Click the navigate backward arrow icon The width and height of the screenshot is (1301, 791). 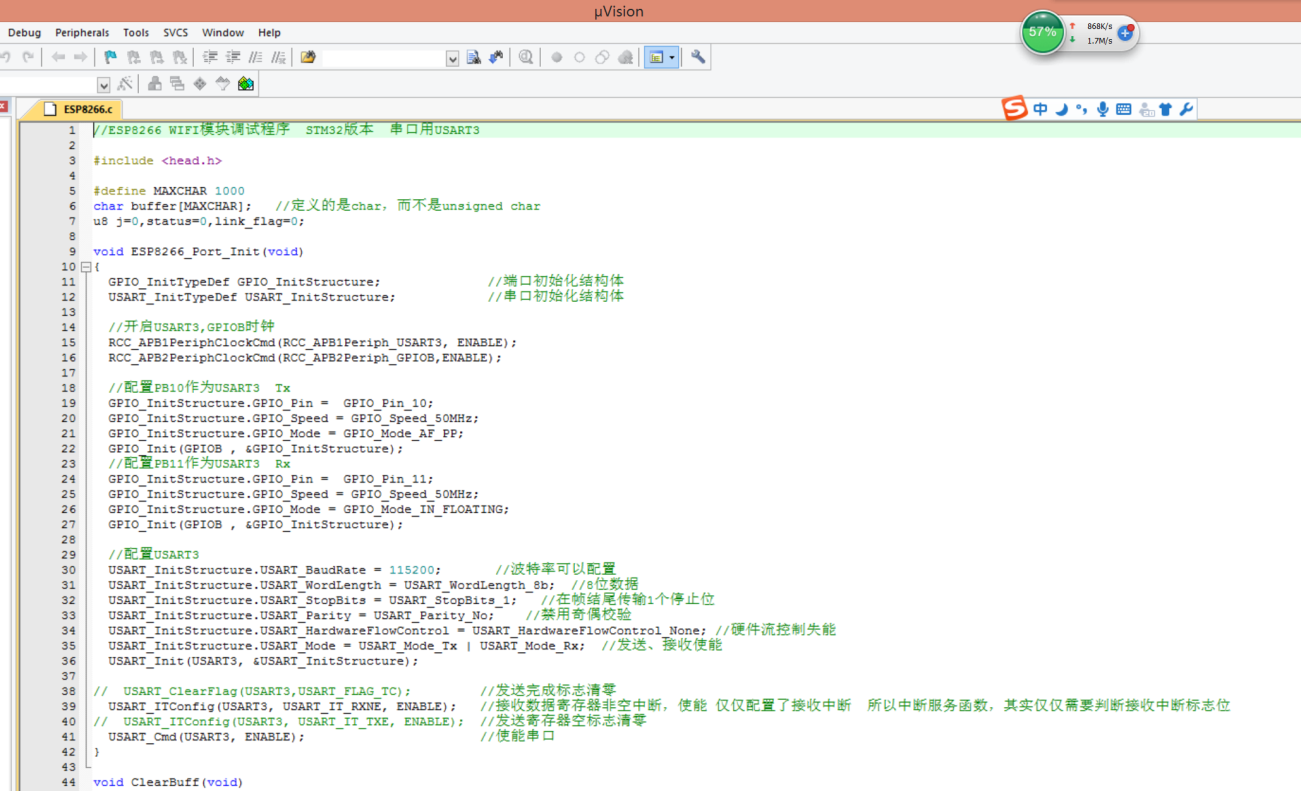pyautogui.click(x=58, y=58)
